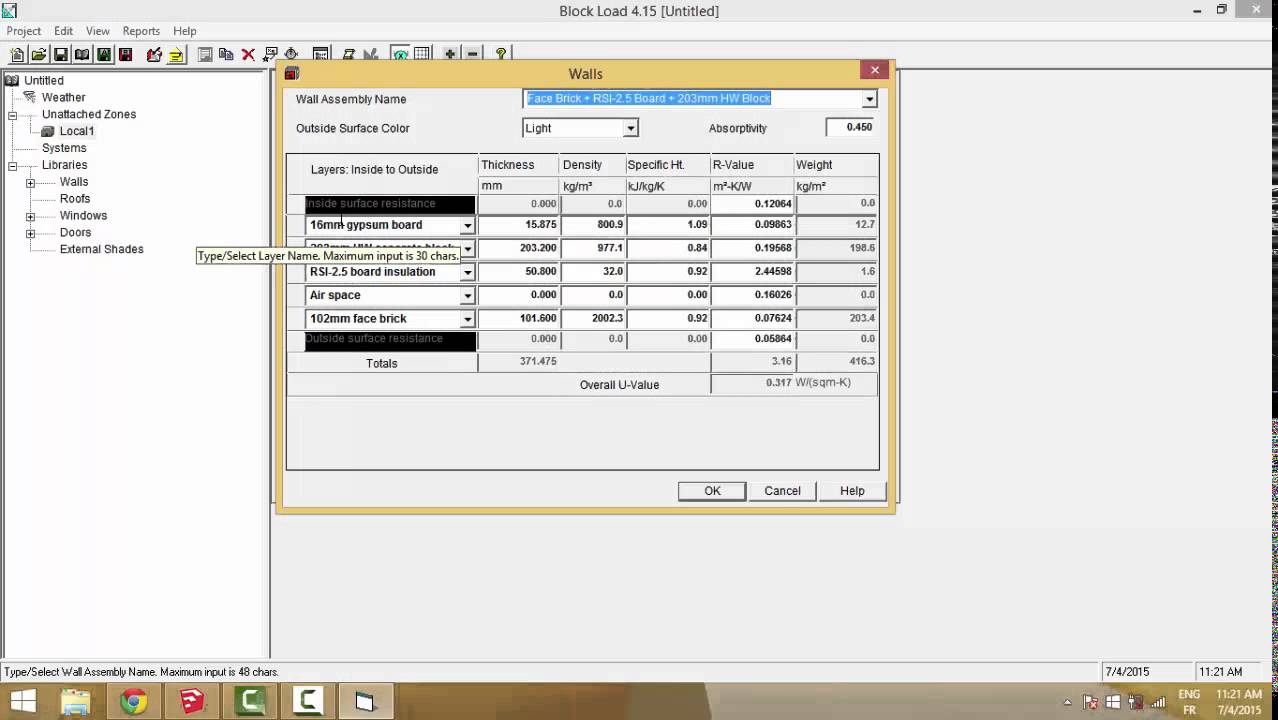1278x720 pixels.
Task: Open the 16mm gypsum board layer dropdown
Action: tap(467, 225)
